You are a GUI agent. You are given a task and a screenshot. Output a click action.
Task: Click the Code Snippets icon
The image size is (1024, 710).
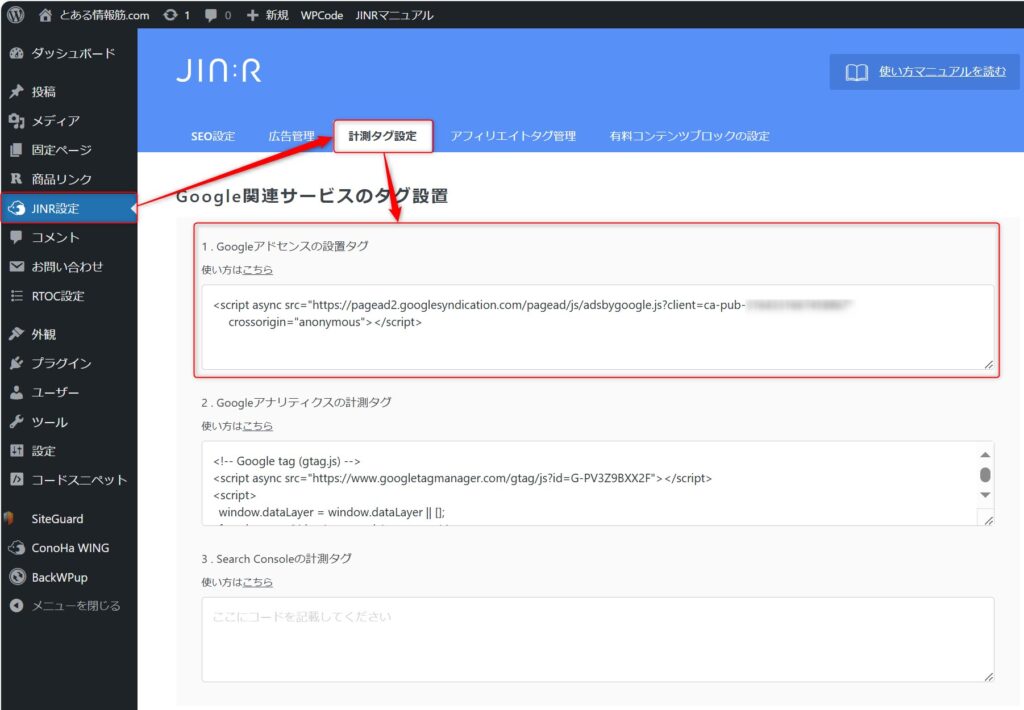click(x=17, y=479)
